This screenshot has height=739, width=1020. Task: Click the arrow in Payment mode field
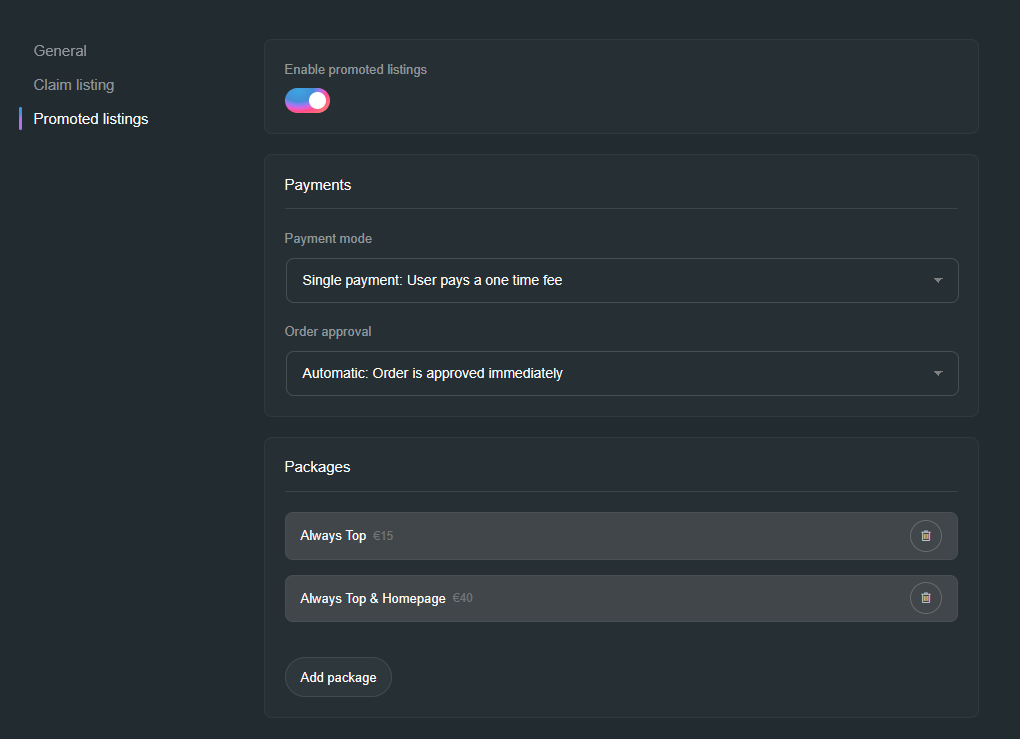coord(937,281)
